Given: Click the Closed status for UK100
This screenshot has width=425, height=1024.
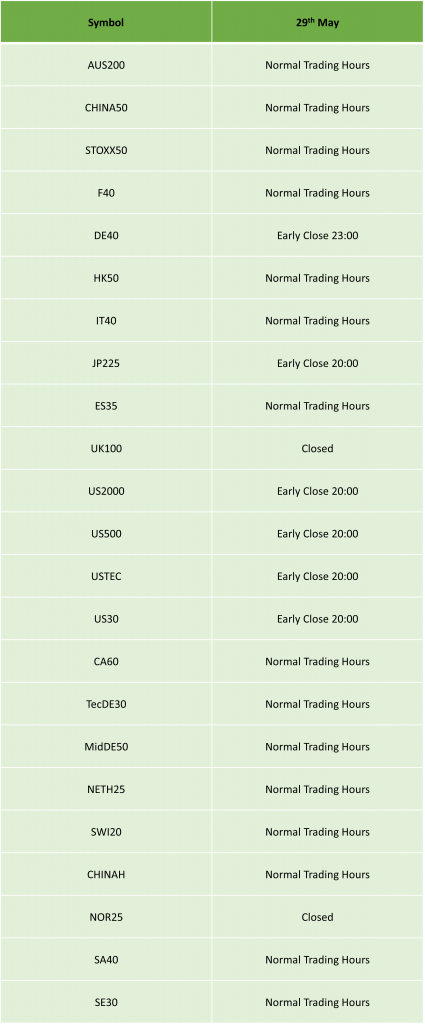Looking at the screenshot, I should tap(317, 449).
